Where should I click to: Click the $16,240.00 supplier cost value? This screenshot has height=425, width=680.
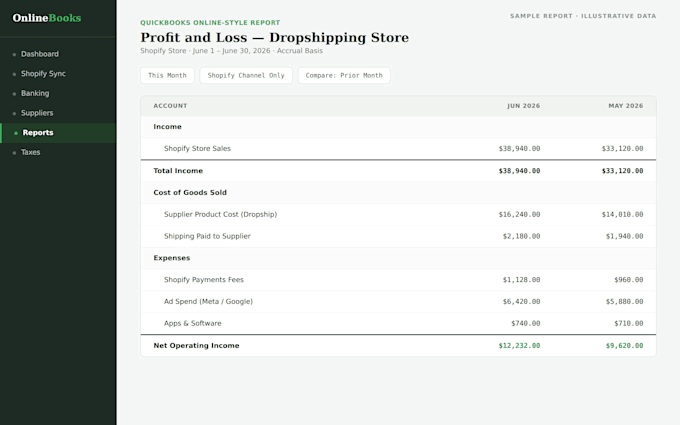[519, 215]
